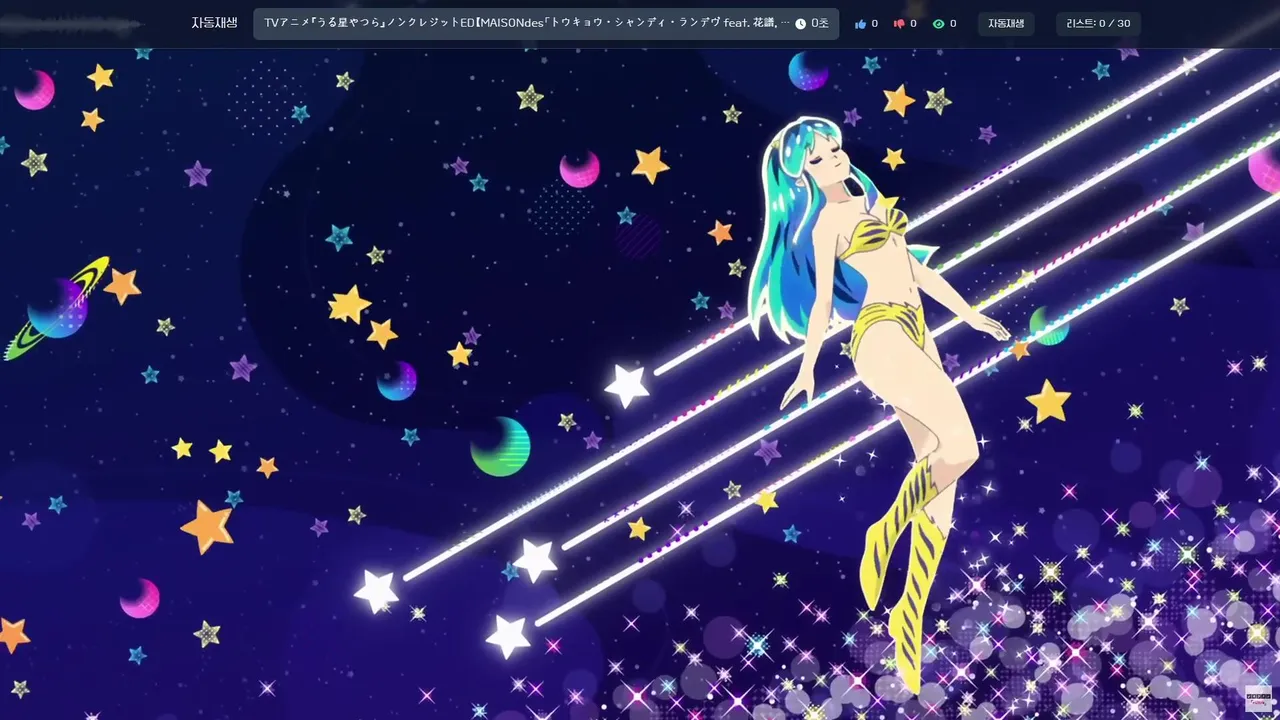Click the channel logo in the bottom-right corner

(x=1259, y=697)
